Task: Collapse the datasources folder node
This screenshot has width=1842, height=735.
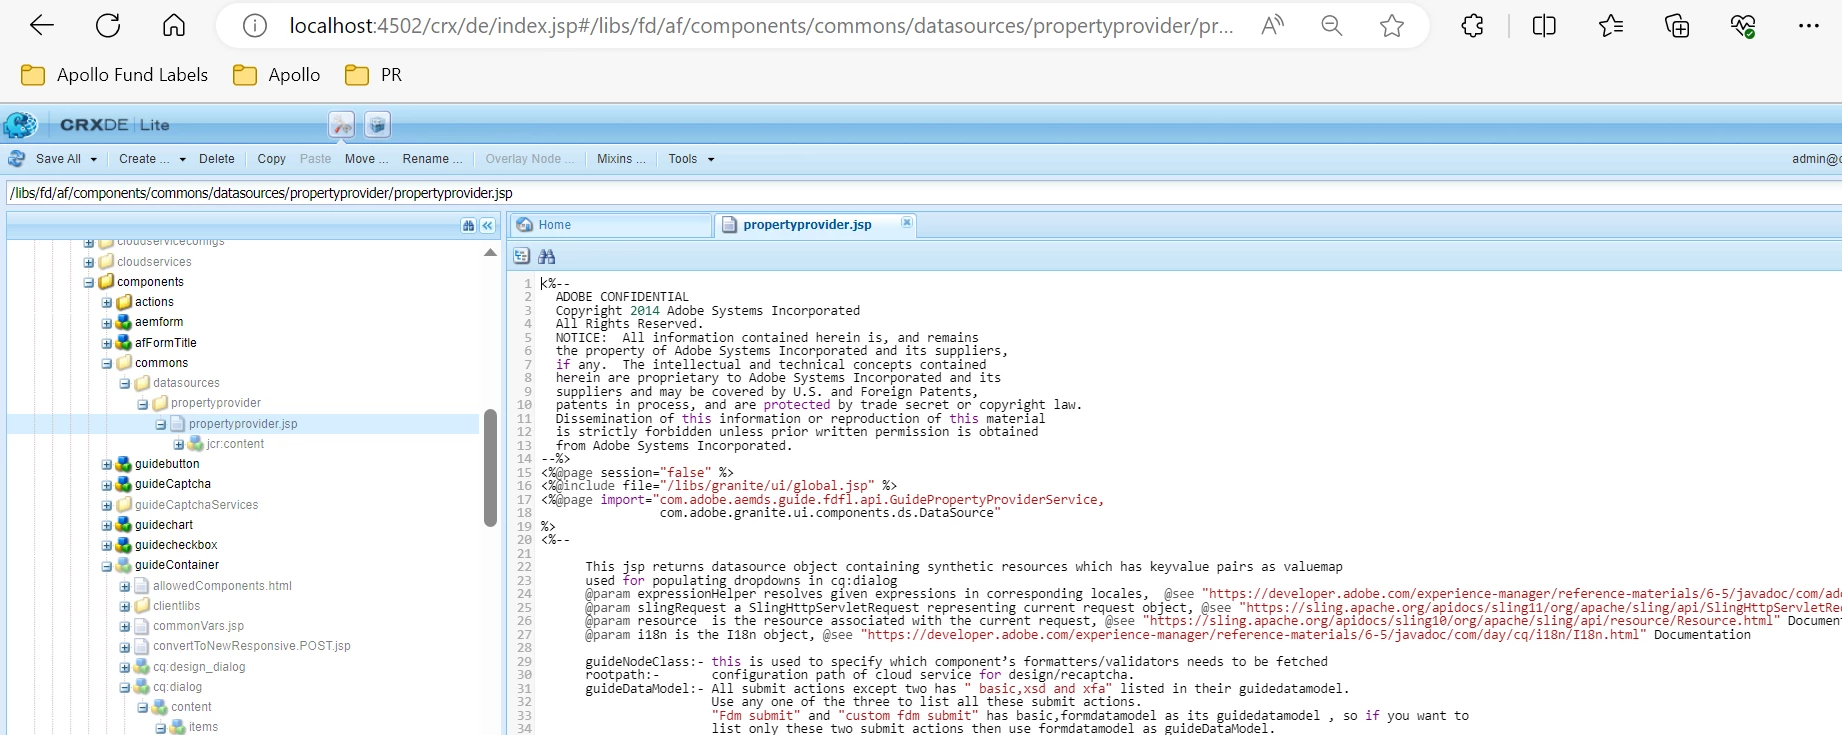Action: click(125, 383)
